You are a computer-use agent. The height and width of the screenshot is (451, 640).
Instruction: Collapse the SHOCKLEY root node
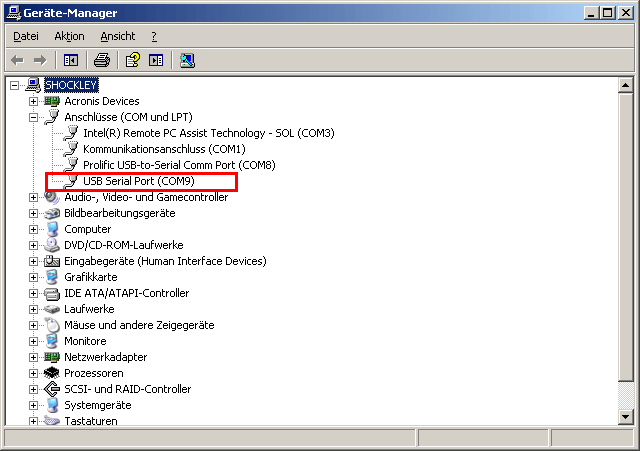click(x=15, y=85)
